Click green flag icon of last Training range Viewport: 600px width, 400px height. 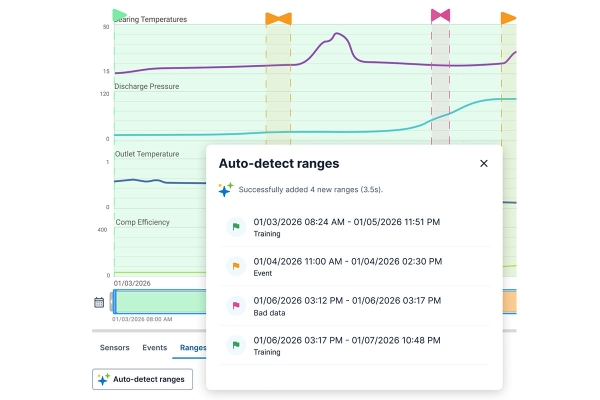(x=236, y=346)
